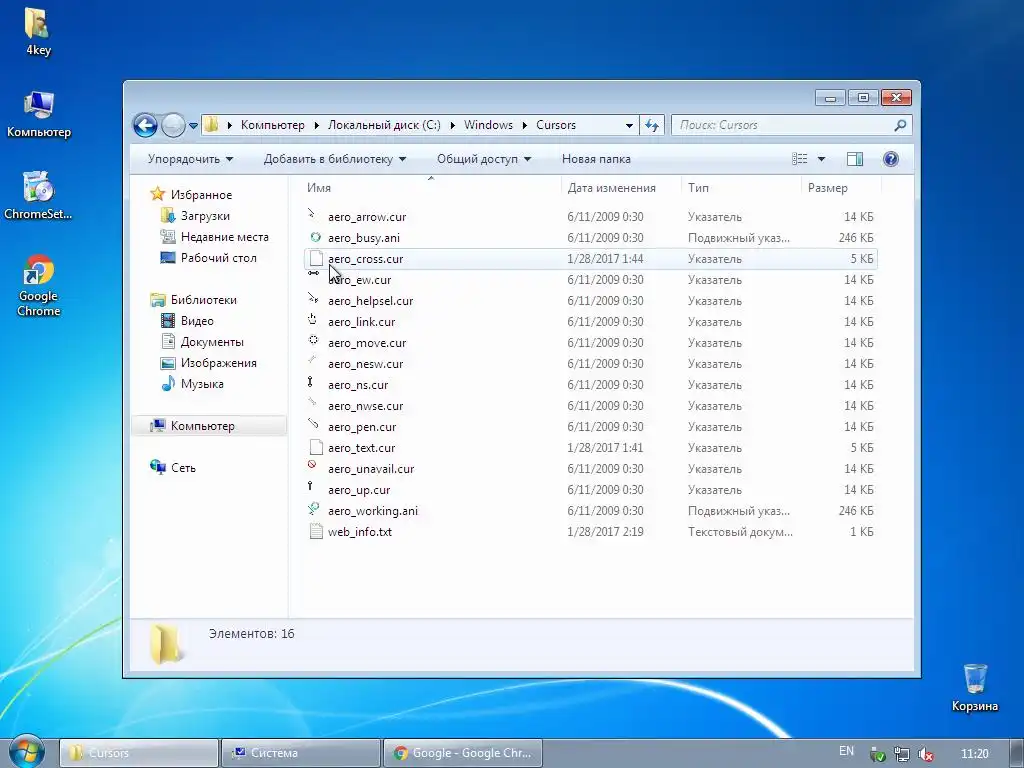This screenshot has height=768, width=1024.
Task: Select the aero_ns.cur file icon
Action: click(x=312, y=383)
